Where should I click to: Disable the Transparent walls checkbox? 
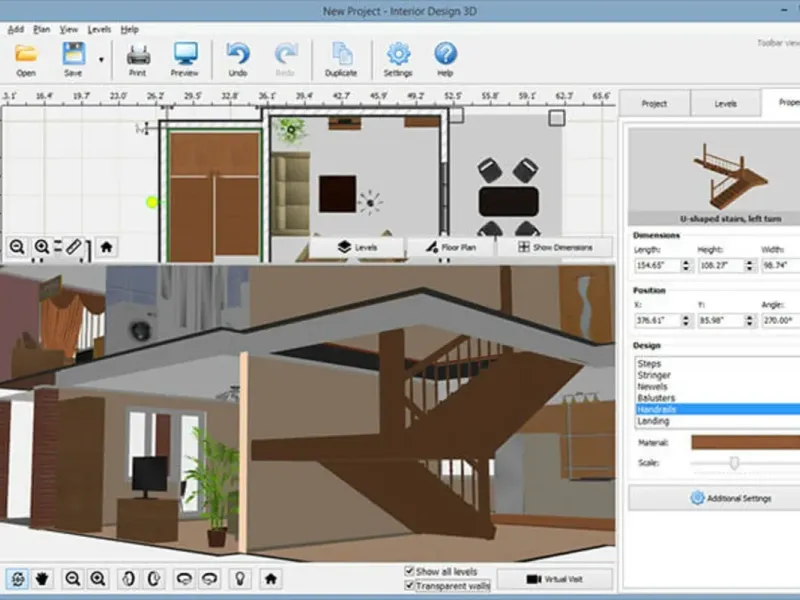click(410, 586)
